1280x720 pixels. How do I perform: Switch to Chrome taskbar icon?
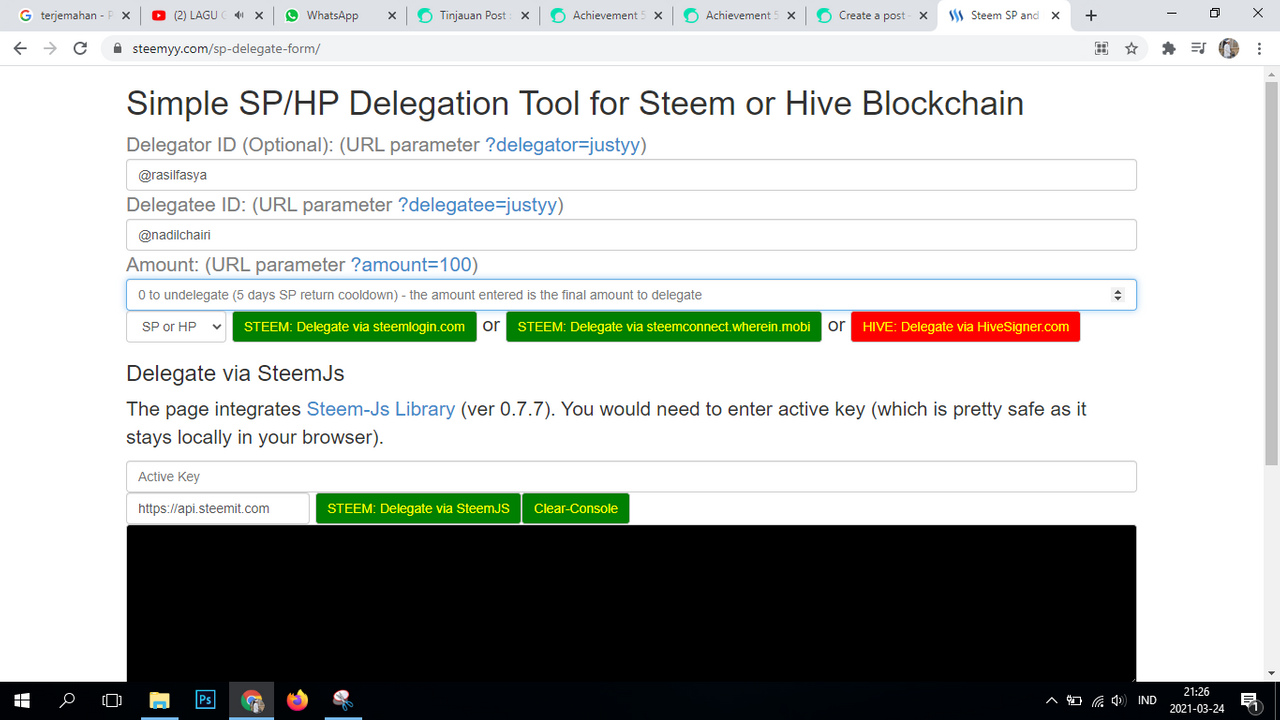point(251,700)
